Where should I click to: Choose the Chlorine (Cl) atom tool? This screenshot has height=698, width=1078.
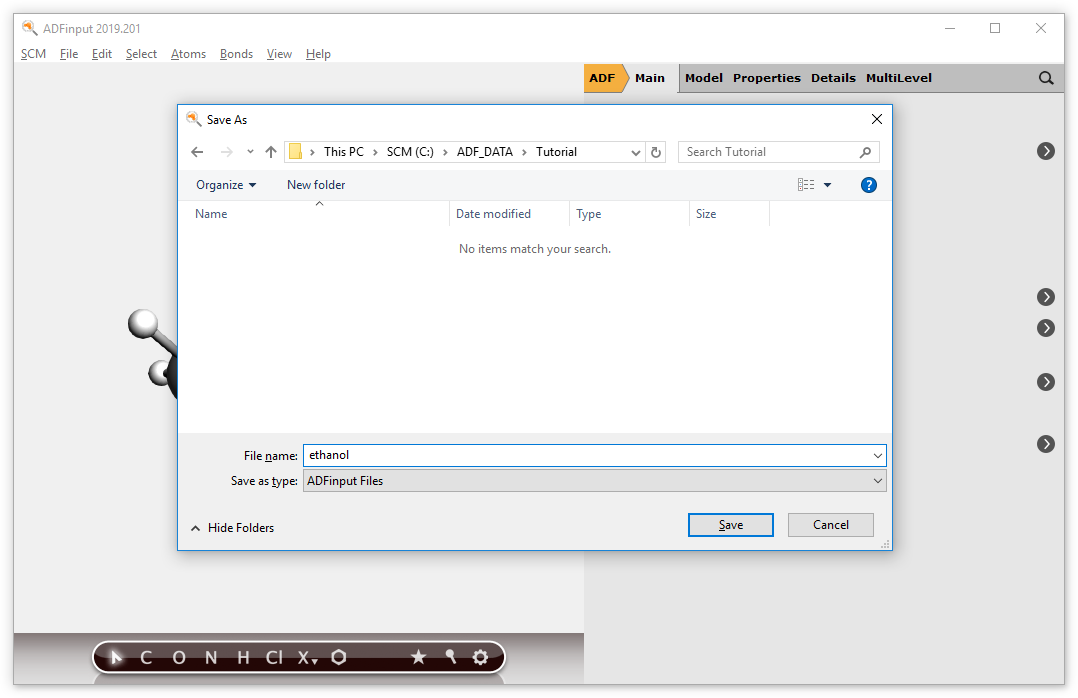coord(274,657)
